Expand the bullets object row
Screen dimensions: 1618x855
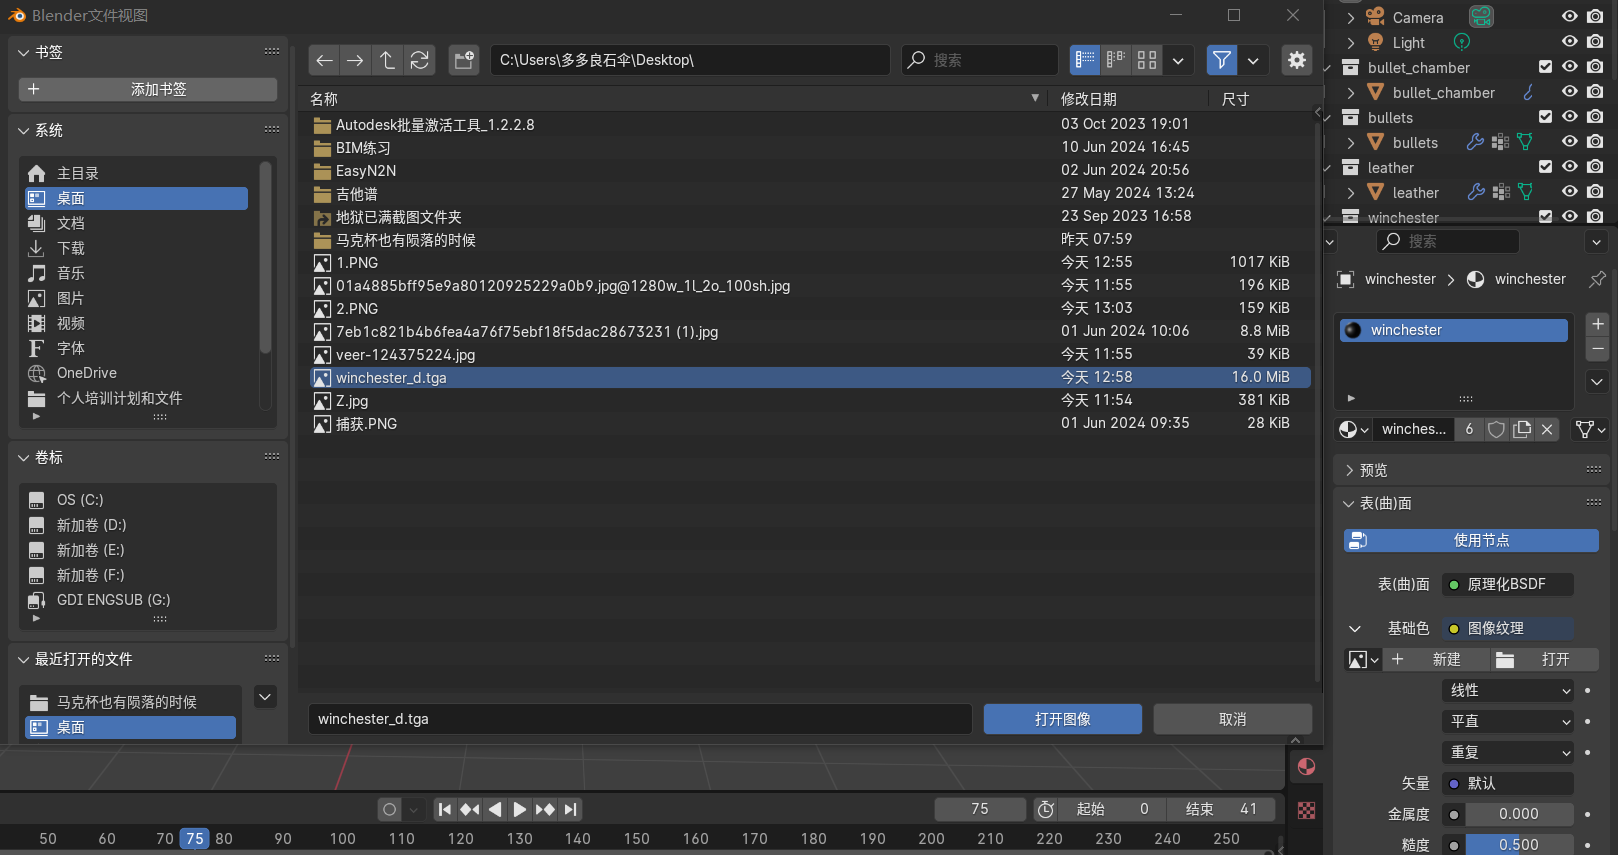click(x=1351, y=143)
